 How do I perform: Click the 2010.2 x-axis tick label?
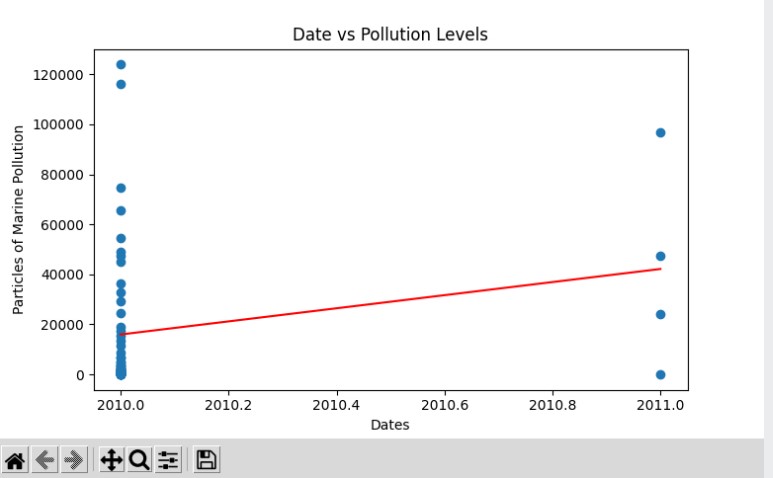(228, 405)
